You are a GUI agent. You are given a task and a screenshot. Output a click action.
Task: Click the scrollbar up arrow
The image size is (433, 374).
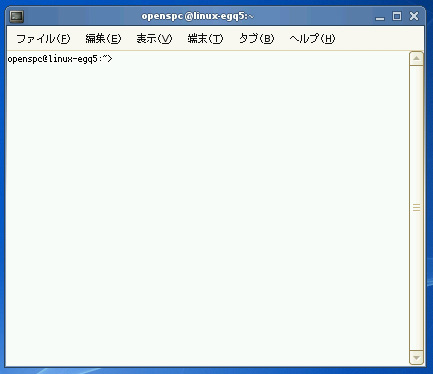click(x=416, y=59)
